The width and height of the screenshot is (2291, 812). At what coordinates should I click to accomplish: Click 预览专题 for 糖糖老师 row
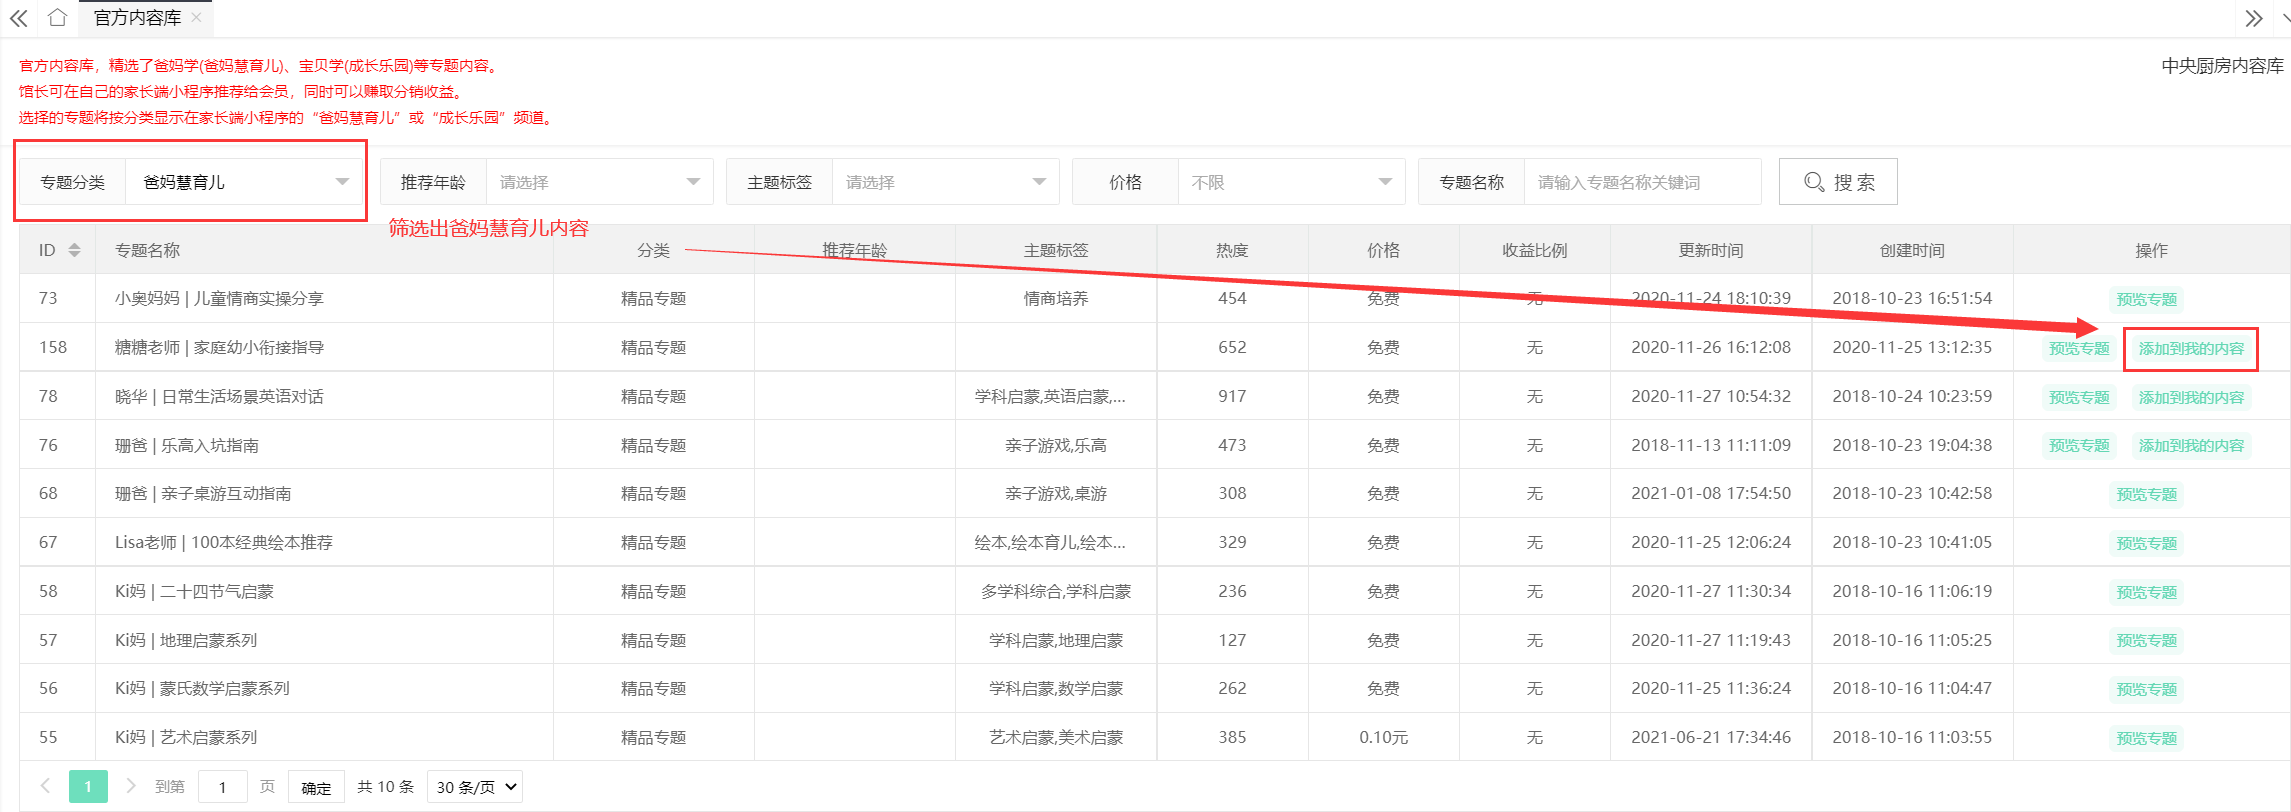[x=2079, y=348]
